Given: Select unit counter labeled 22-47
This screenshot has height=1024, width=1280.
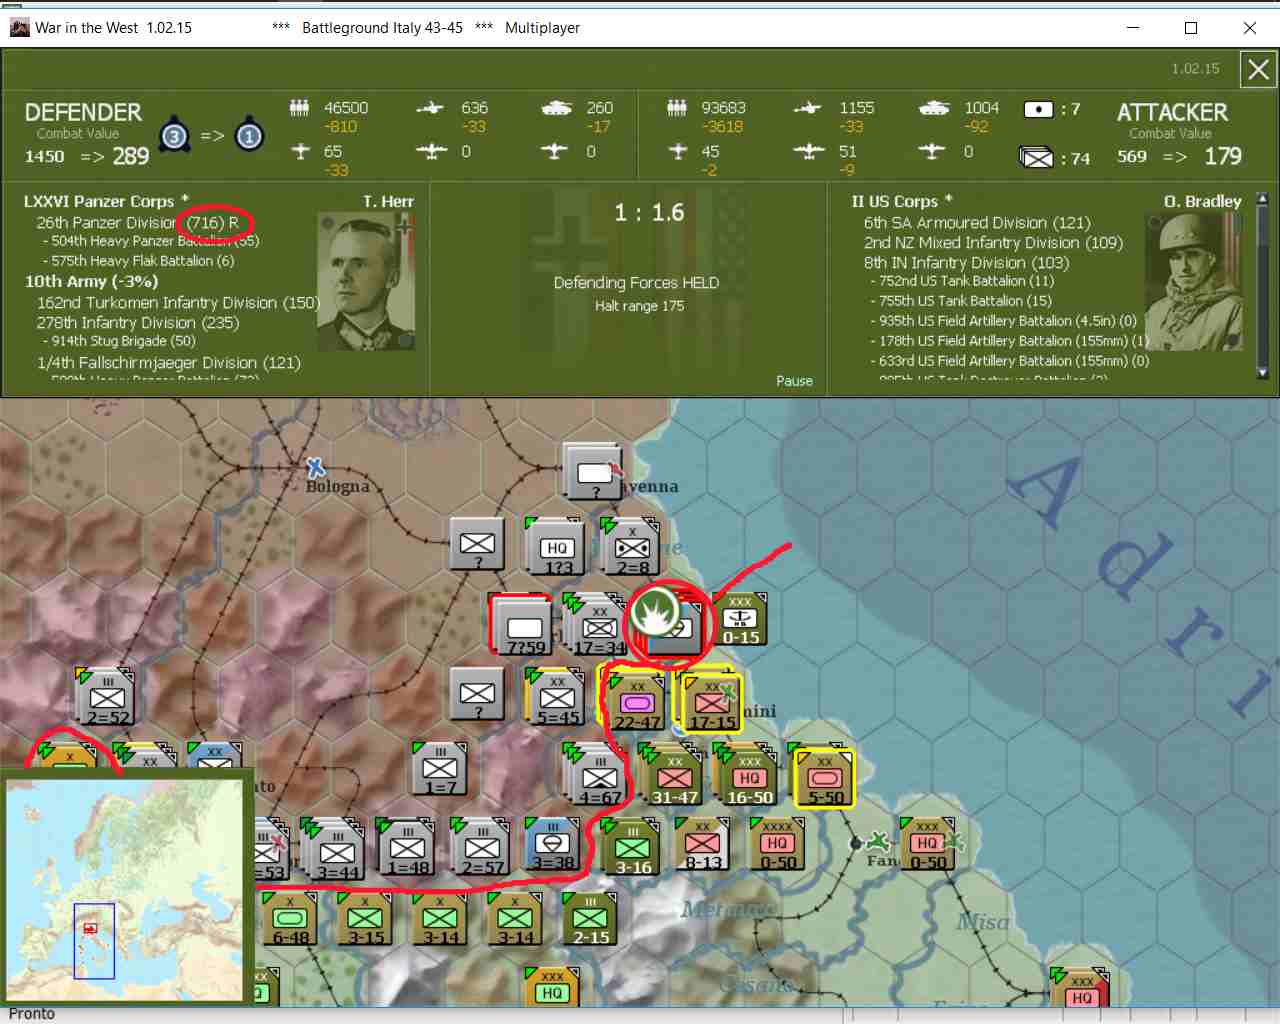Looking at the screenshot, I should (x=637, y=703).
